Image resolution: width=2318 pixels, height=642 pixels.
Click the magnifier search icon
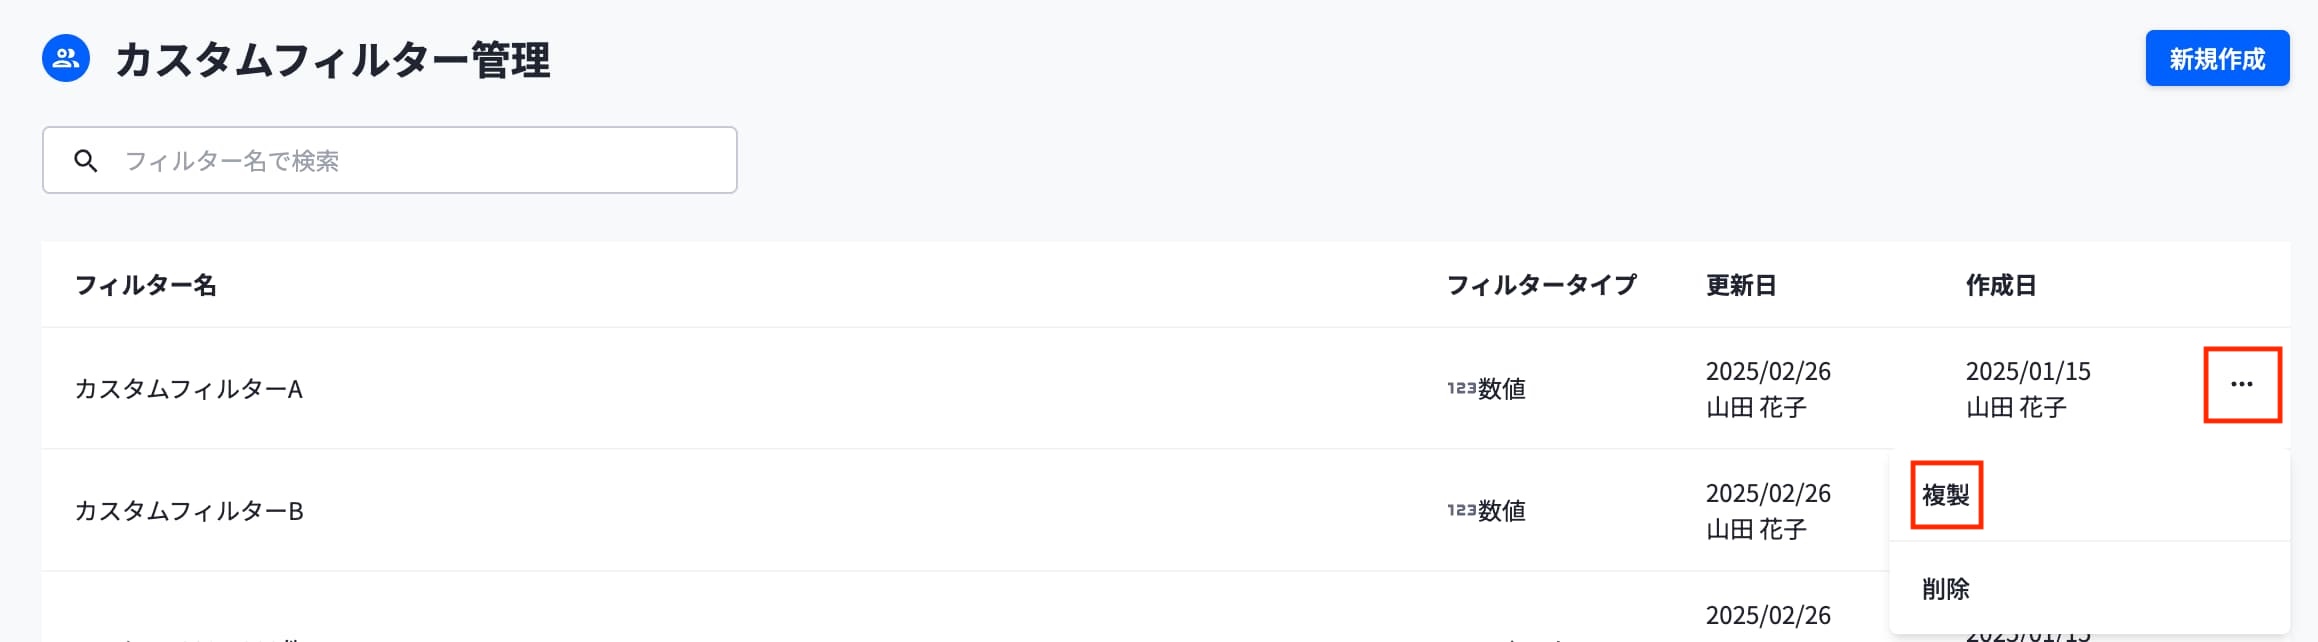[86, 161]
